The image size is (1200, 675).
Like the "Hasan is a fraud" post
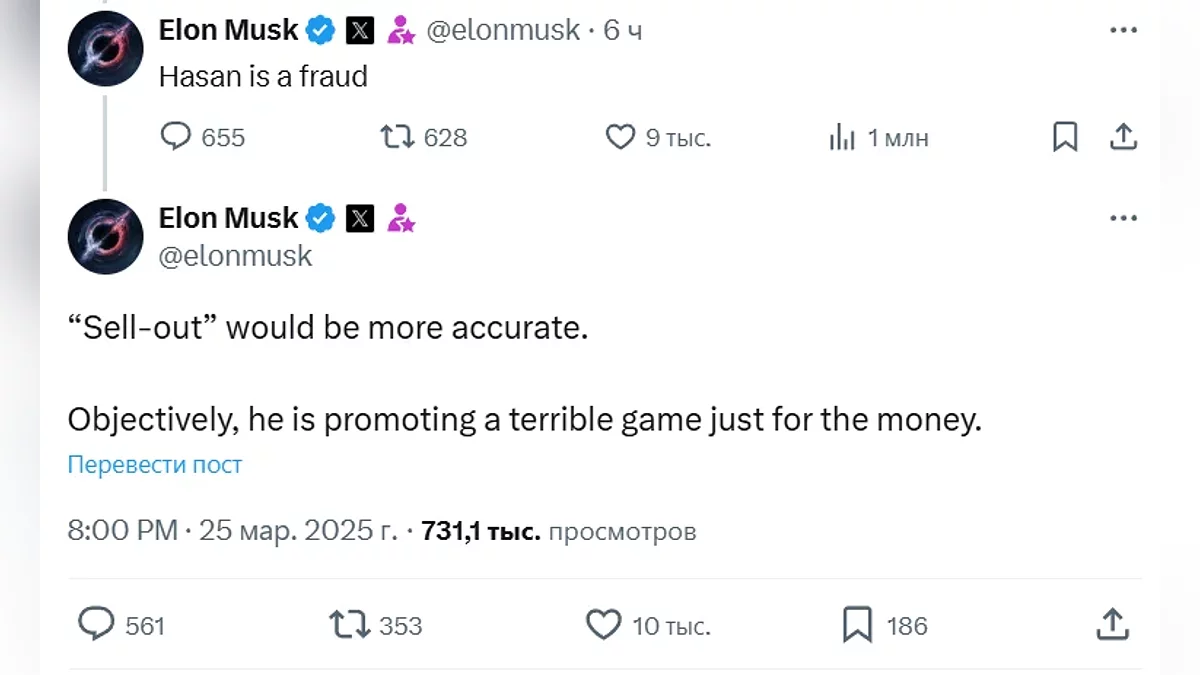[621, 137]
